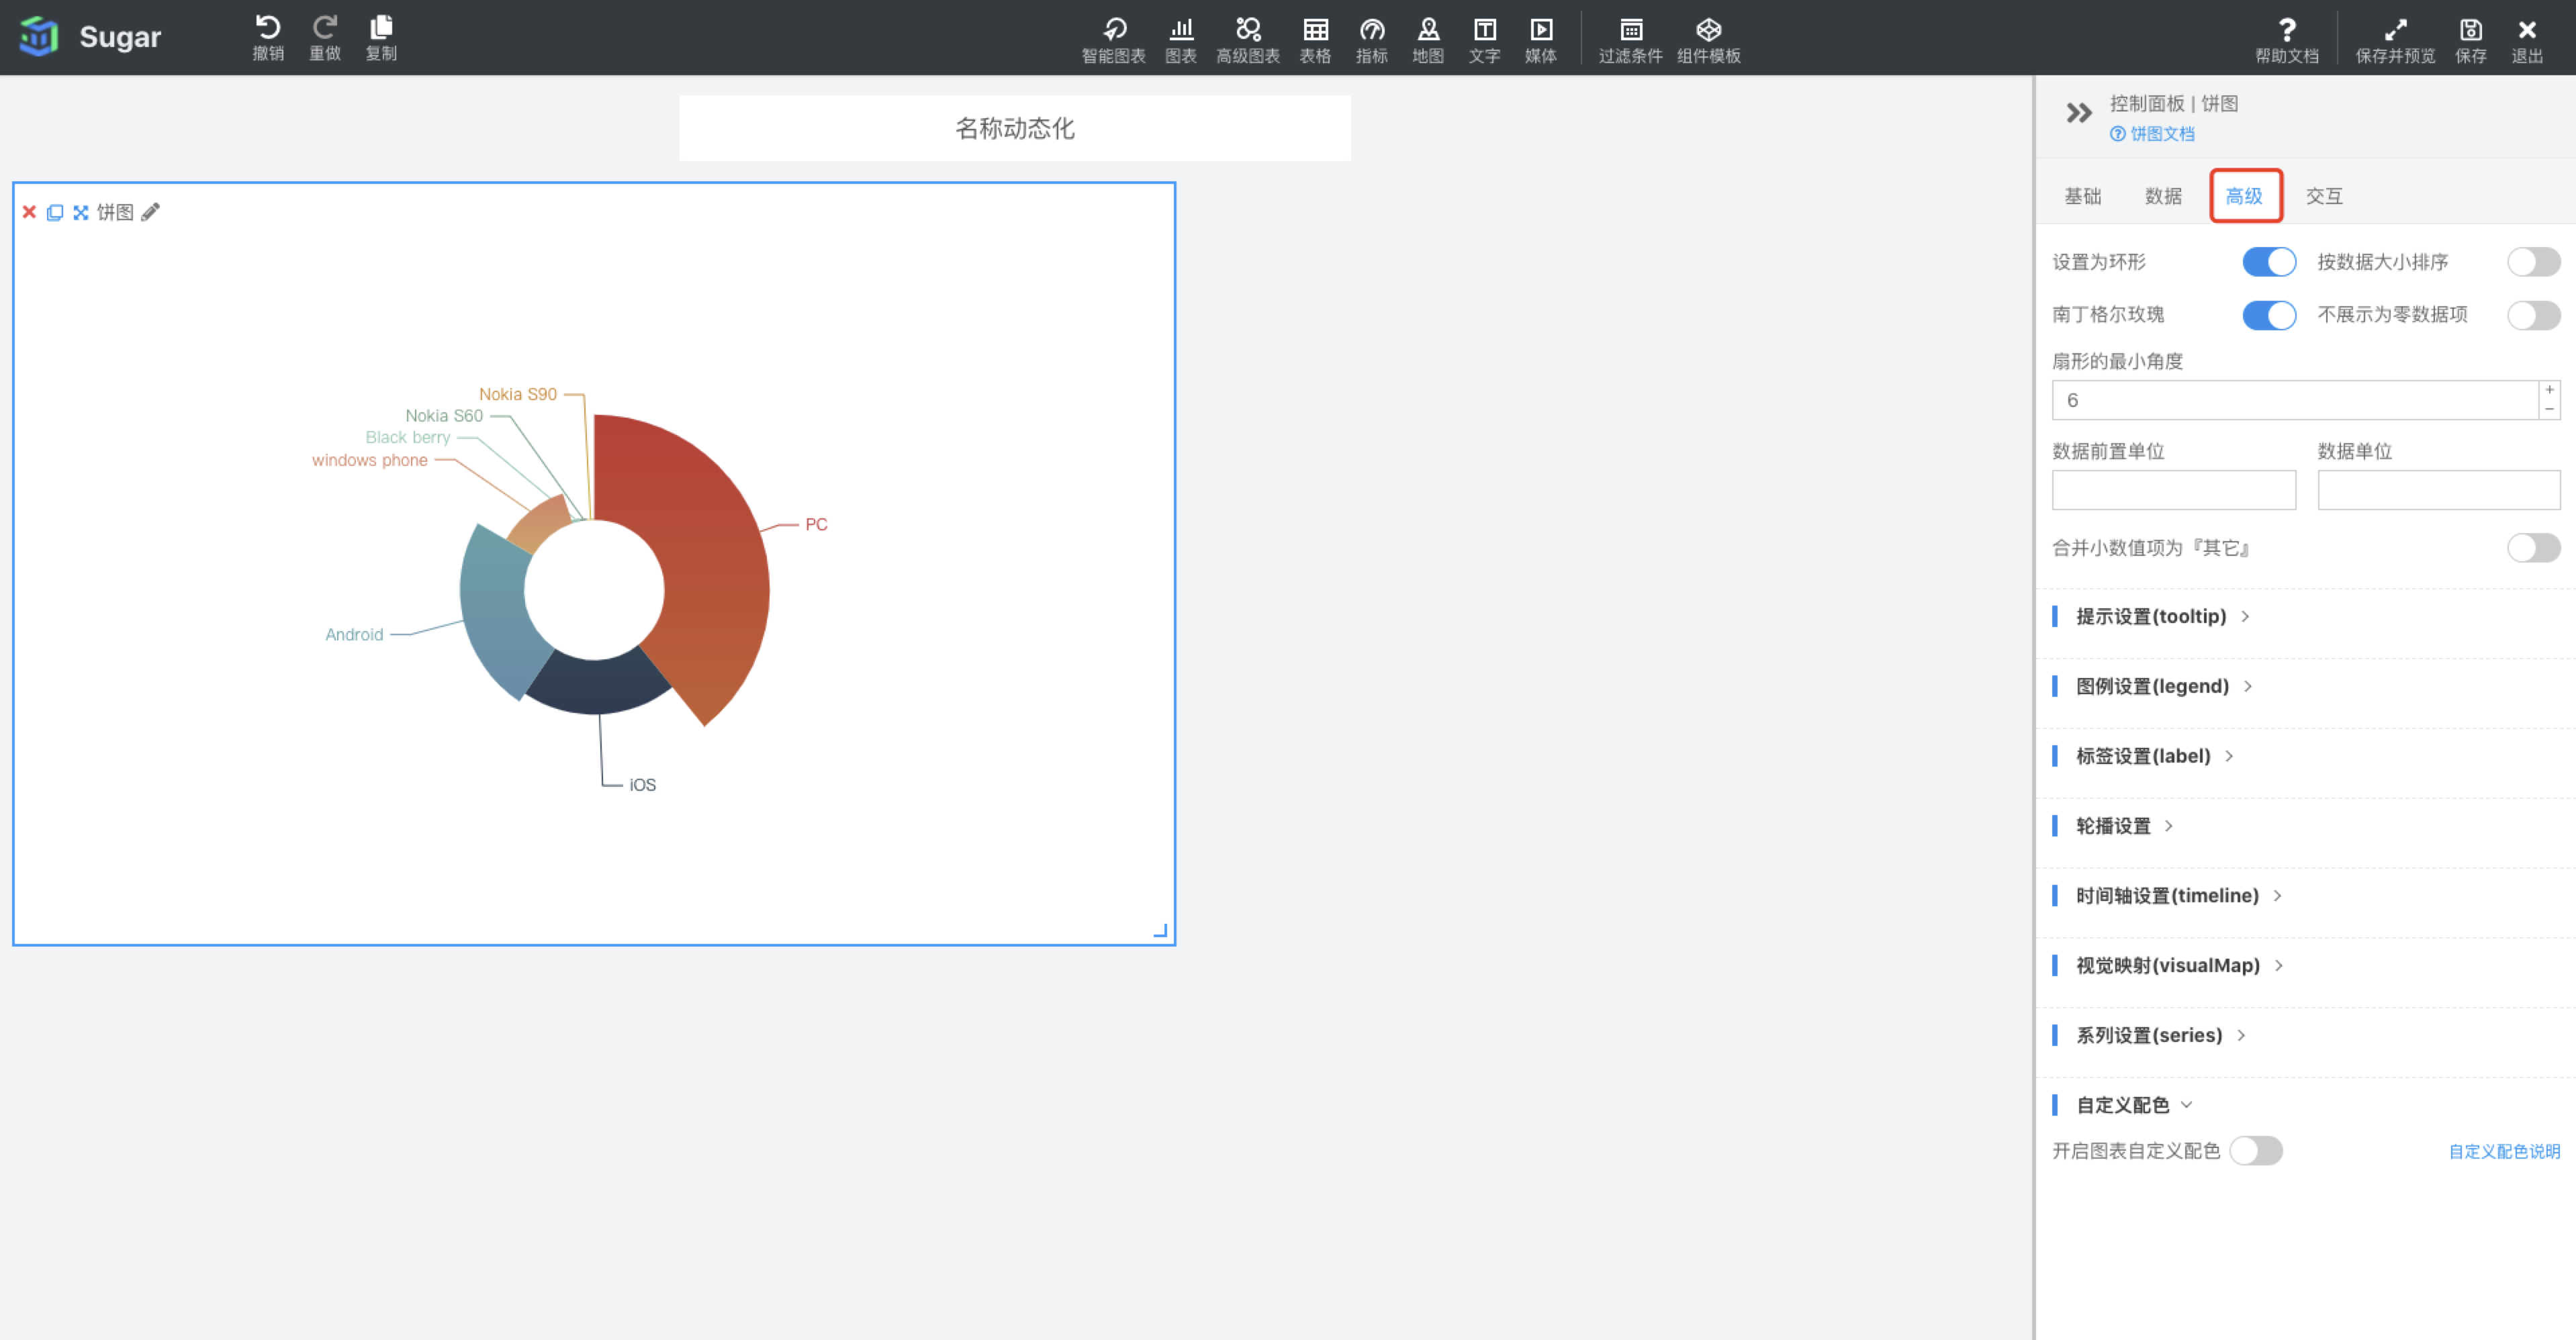Image resolution: width=2576 pixels, height=1340 pixels.
Task: Switch to 交互 tab
Action: pos(2324,196)
